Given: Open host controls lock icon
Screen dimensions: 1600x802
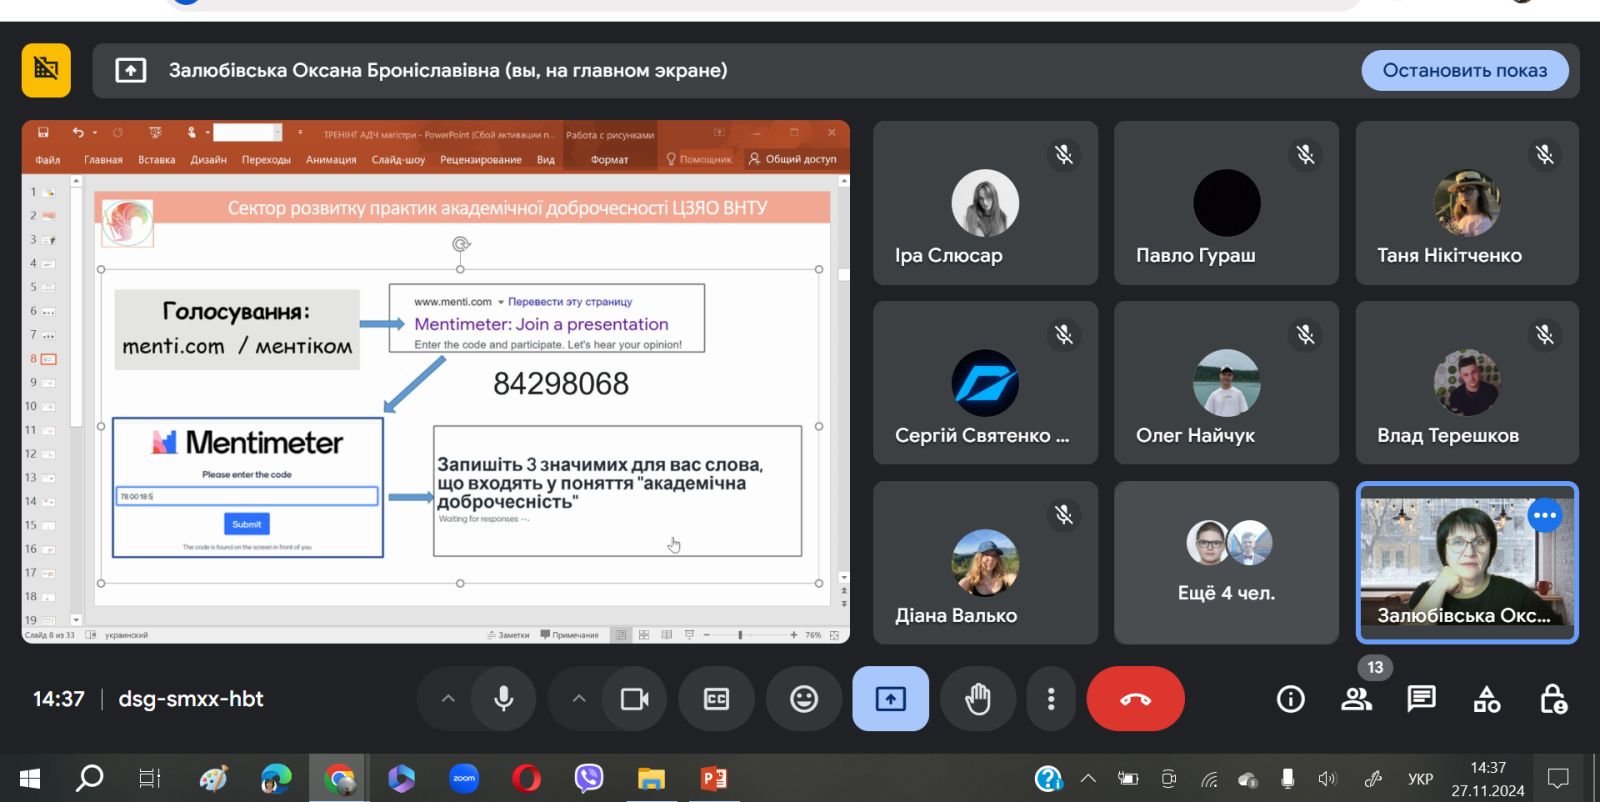Looking at the screenshot, I should tap(1553, 699).
